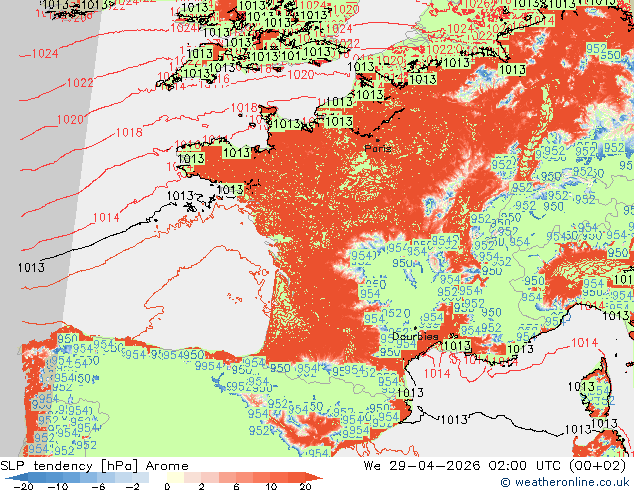Click the '6' legend value
Image resolution: width=634 pixels, height=490 pixels.
(236, 486)
